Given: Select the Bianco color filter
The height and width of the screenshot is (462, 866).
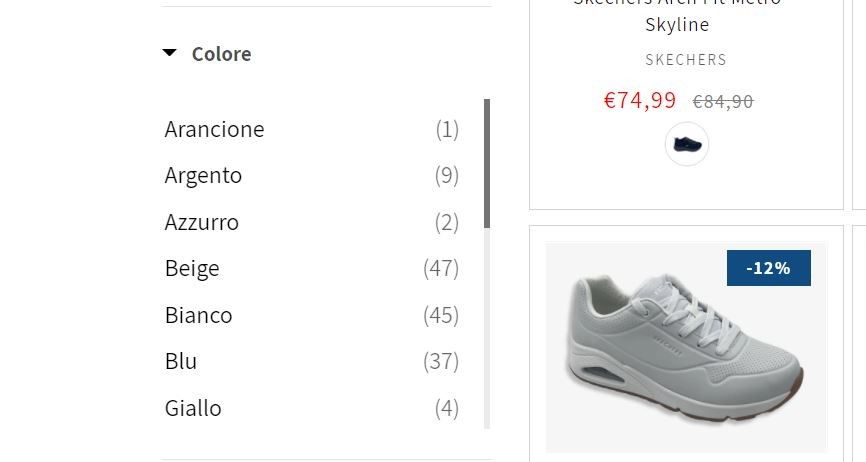Looking at the screenshot, I should point(311,315).
